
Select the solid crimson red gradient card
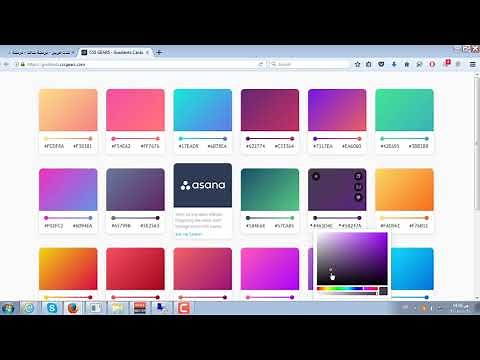pos(135,269)
